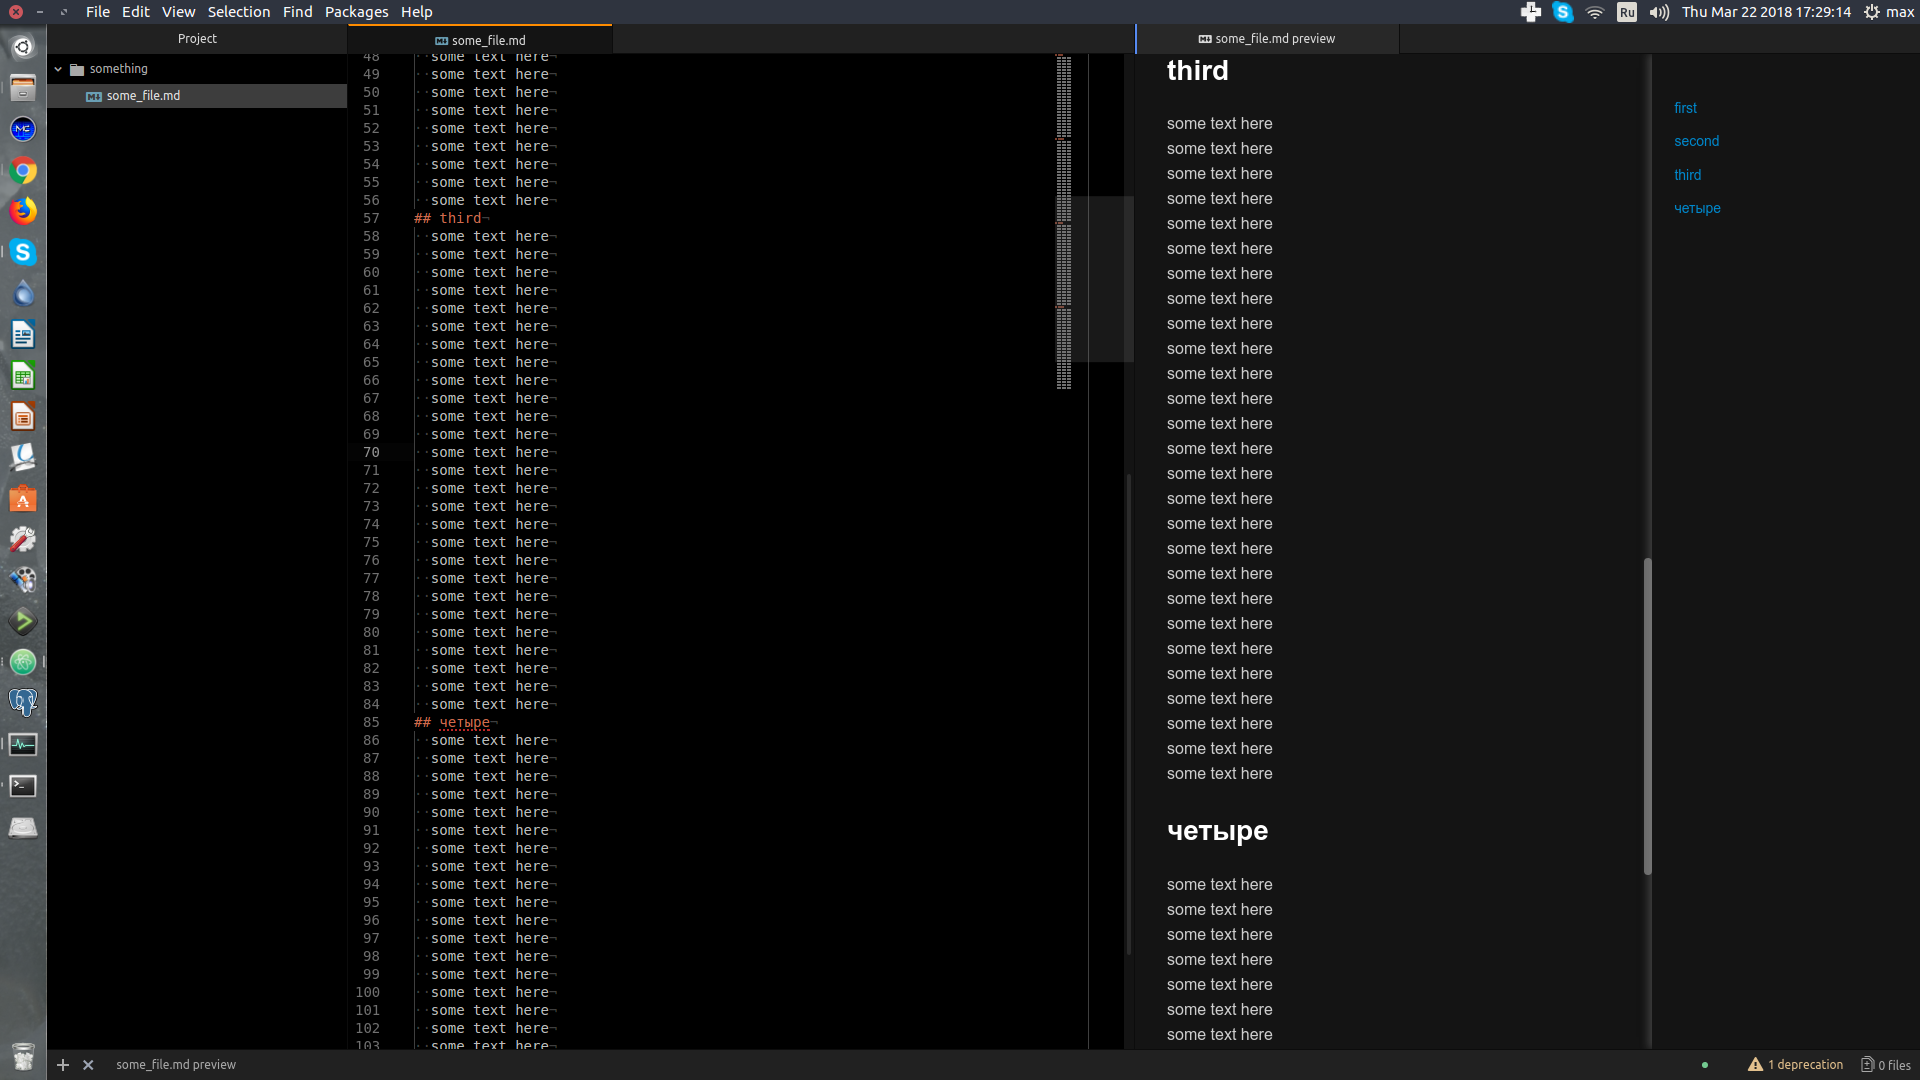Select some_file.md in the project tree
Screen dimensions: 1920x1080
coord(143,96)
